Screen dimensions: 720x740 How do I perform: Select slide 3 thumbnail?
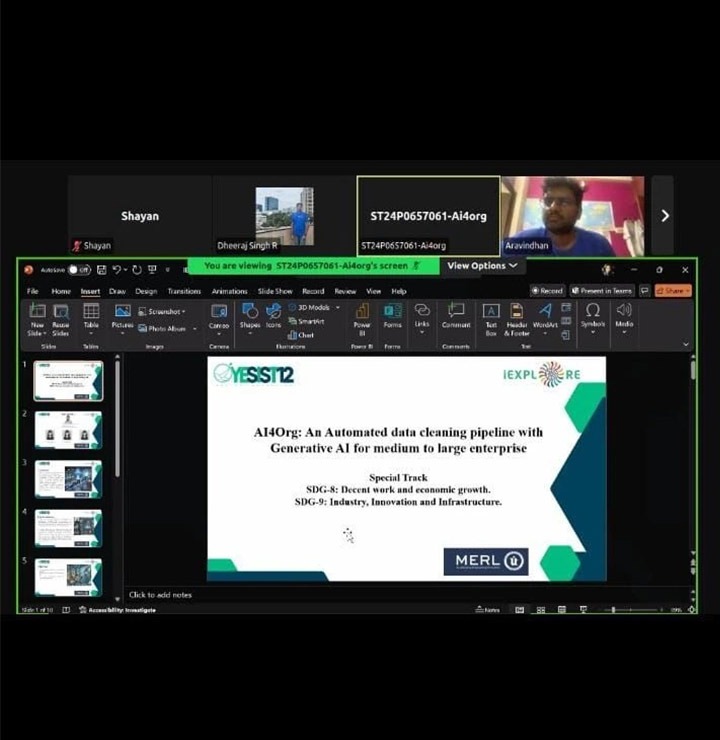pyautogui.click(x=68, y=479)
